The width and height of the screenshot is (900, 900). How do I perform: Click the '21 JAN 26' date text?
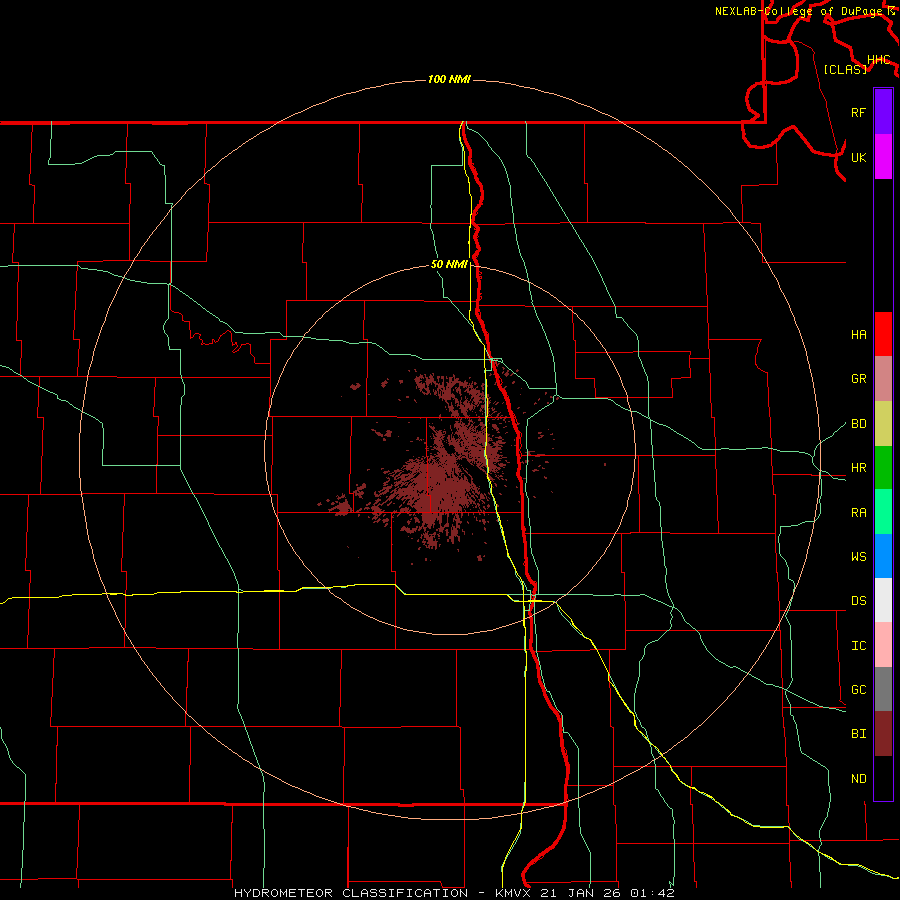tap(580, 893)
